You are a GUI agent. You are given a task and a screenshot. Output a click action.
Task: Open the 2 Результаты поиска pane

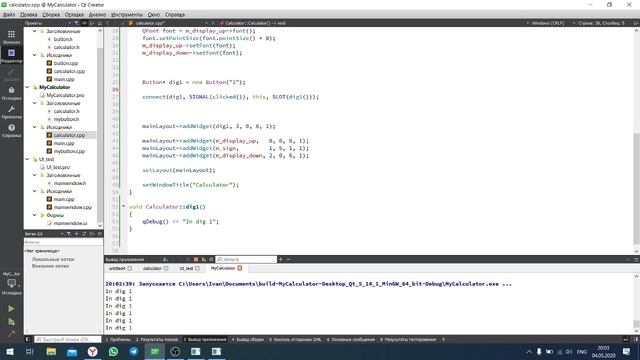click(x=157, y=340)
